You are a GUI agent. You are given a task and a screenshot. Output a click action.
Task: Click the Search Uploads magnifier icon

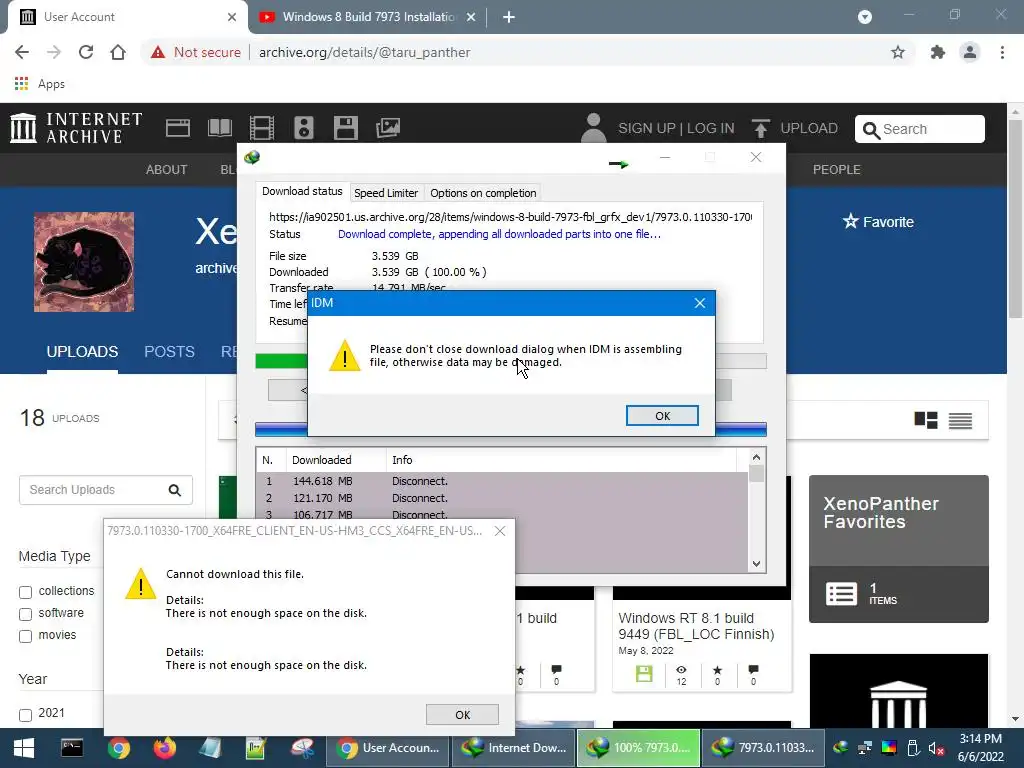[174, 490]
